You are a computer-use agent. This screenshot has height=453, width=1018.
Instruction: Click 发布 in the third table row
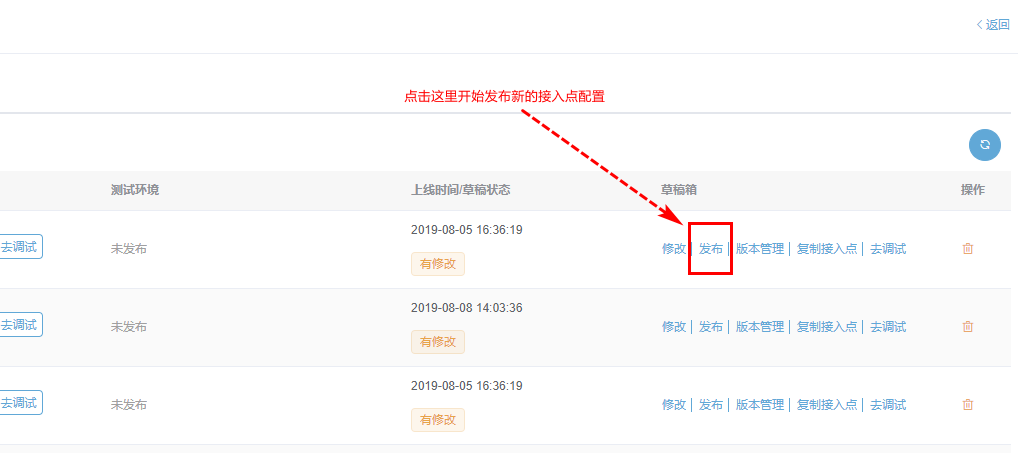tap(711, 405)
